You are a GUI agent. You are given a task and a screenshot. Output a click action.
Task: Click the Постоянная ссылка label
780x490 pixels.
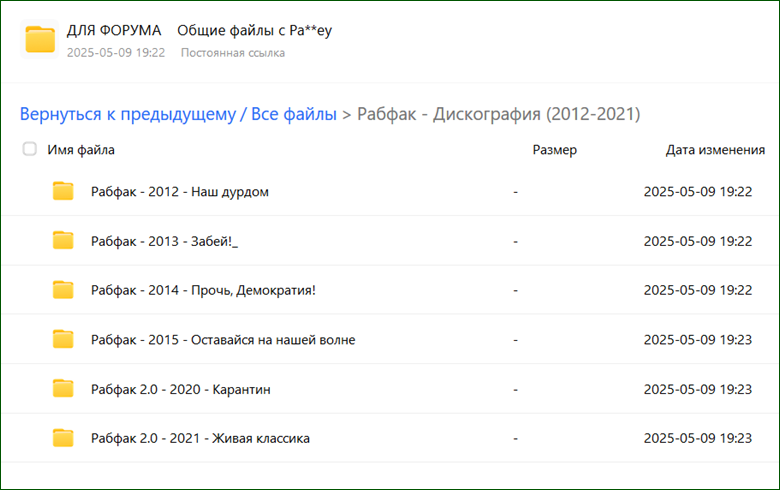click(233, 53)
